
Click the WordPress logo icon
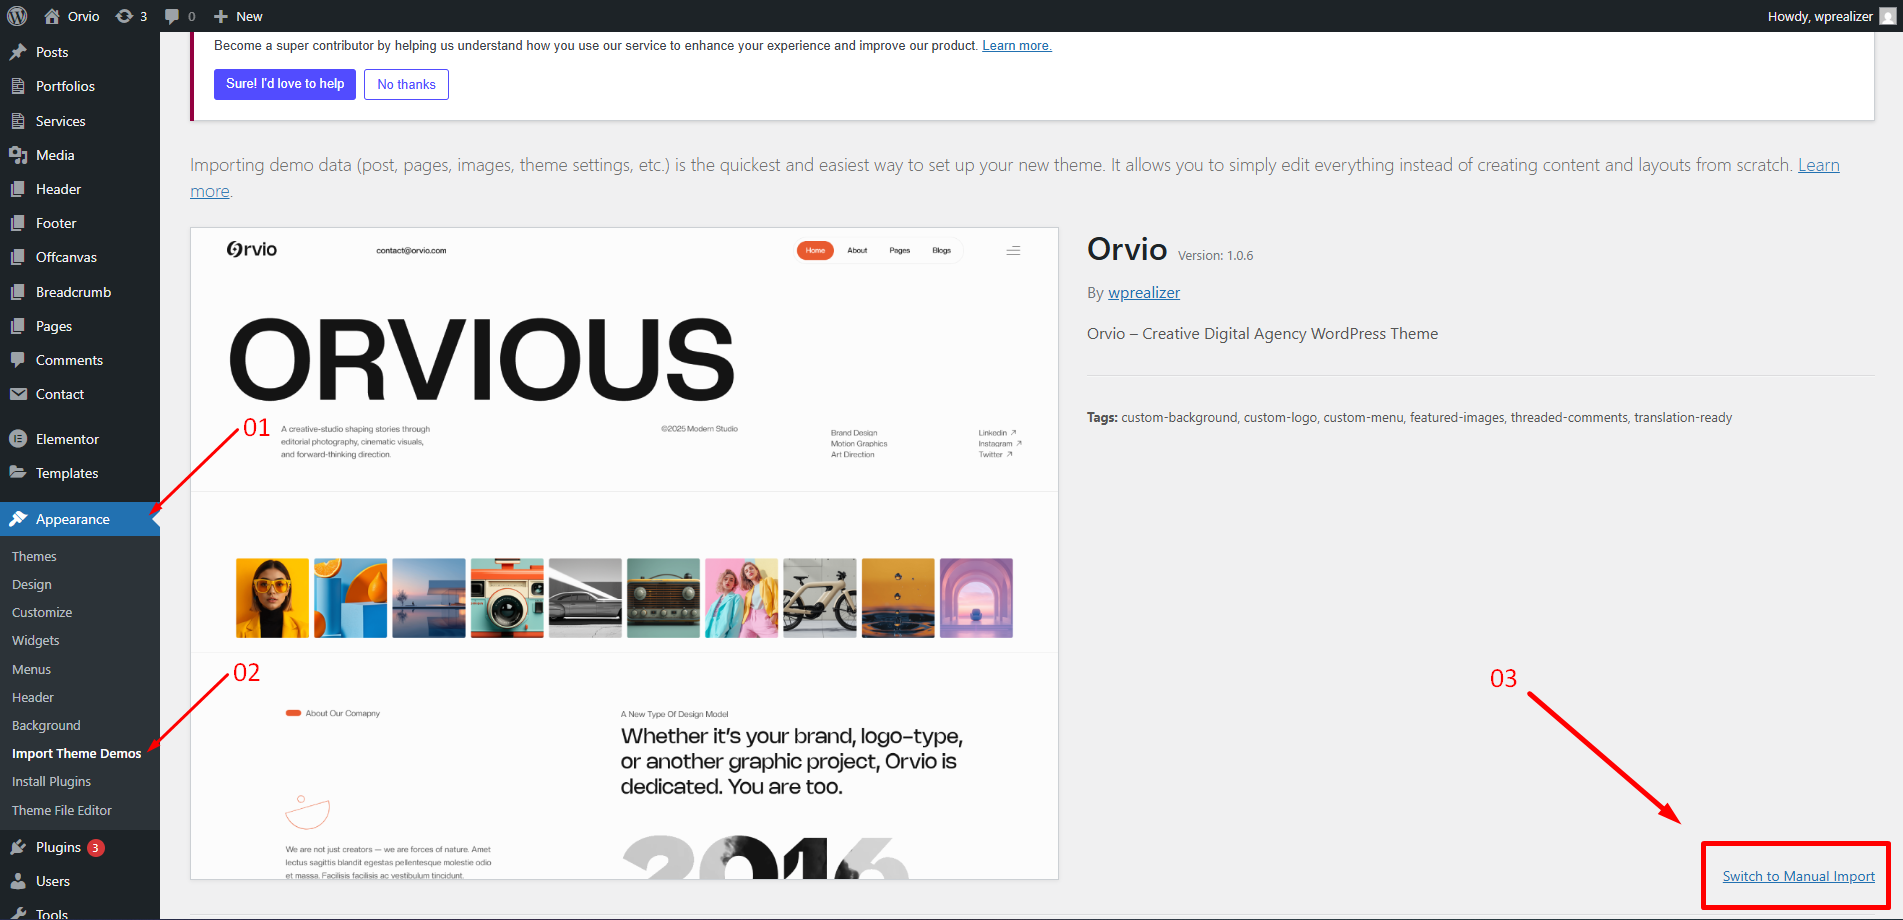click(x=17, y=16)
